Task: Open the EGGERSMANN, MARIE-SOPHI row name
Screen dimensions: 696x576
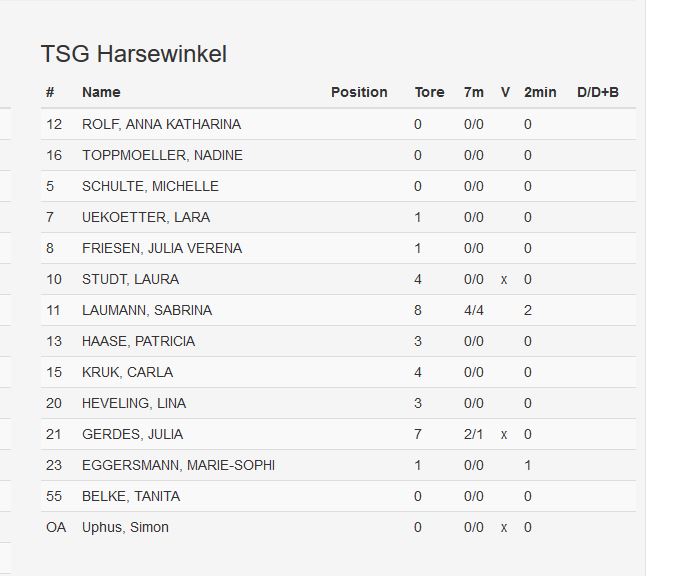Action: [x=178, y=465]
